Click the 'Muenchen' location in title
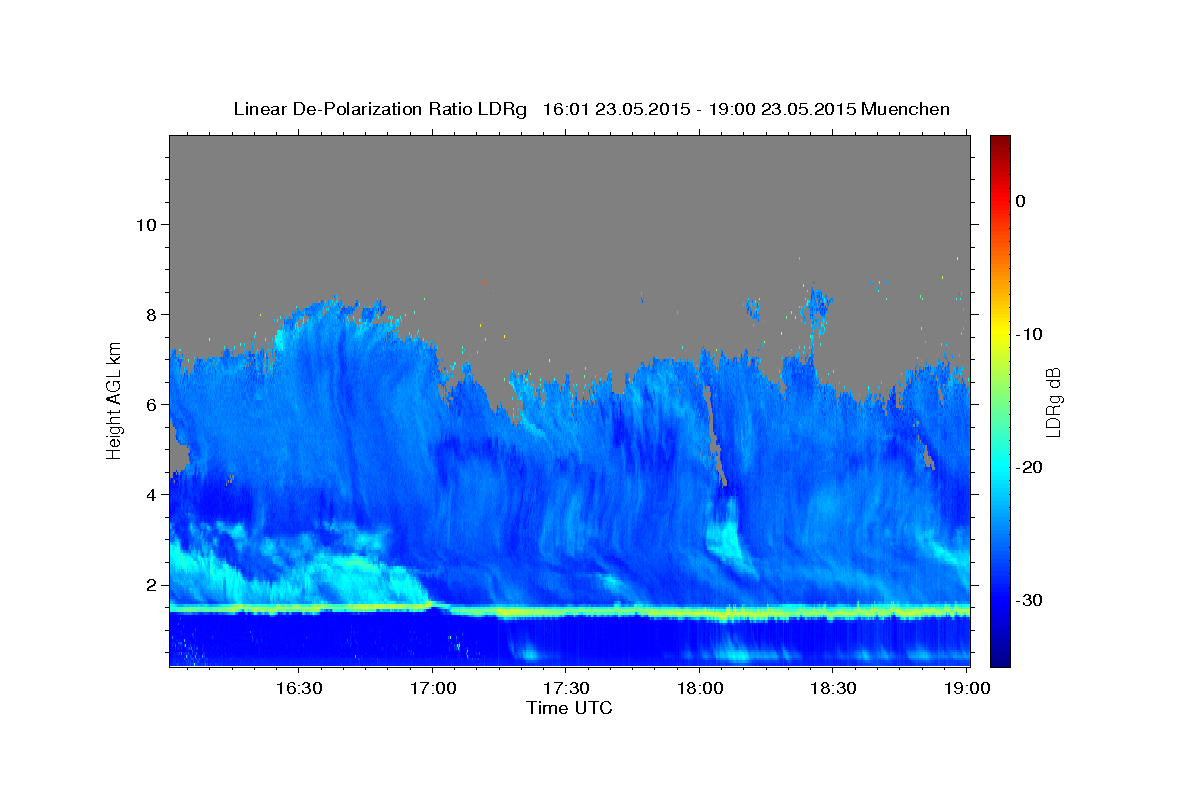This screenshot has width=1200, height=800. pos(906,109)
